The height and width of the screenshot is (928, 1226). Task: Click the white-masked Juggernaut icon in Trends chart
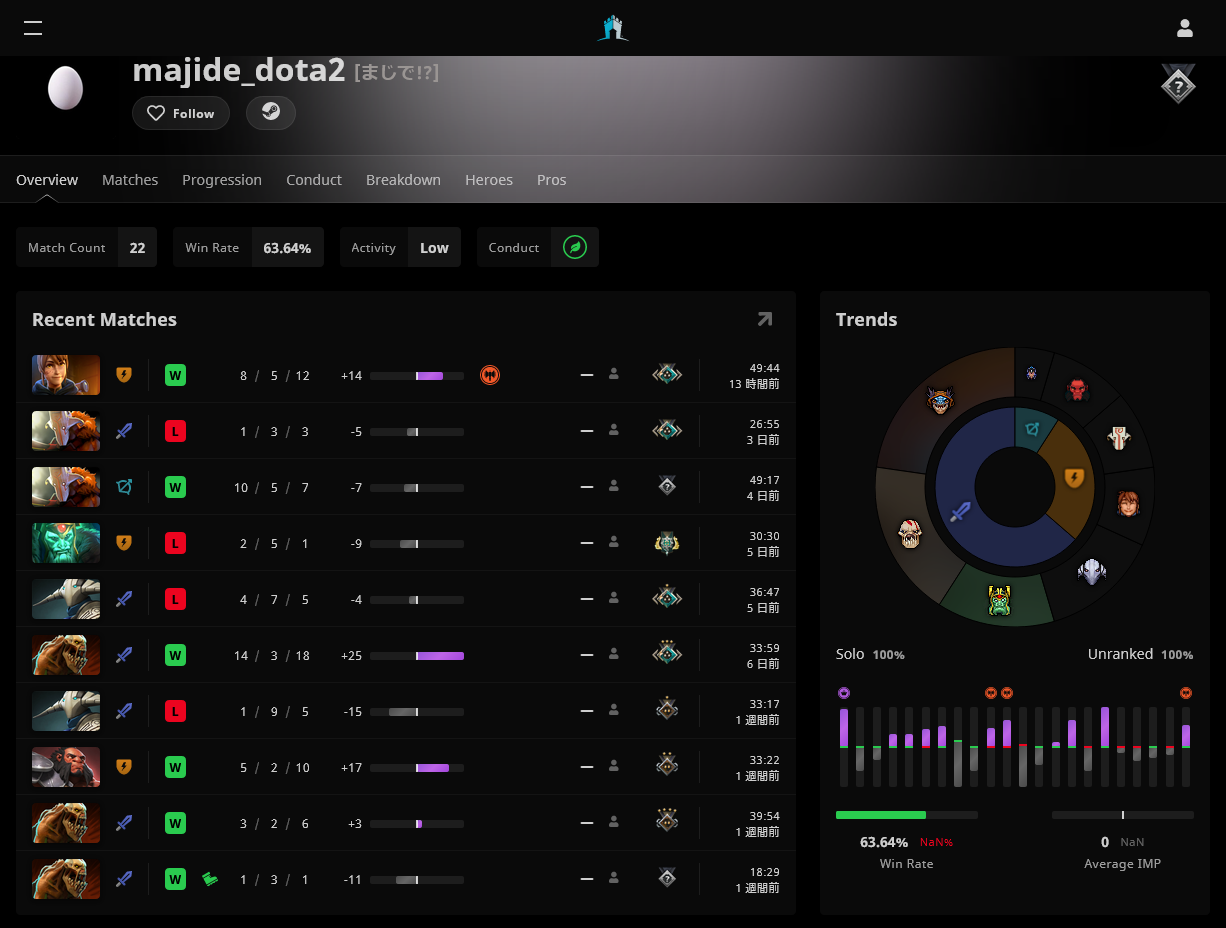click(x=1118, y=438)
